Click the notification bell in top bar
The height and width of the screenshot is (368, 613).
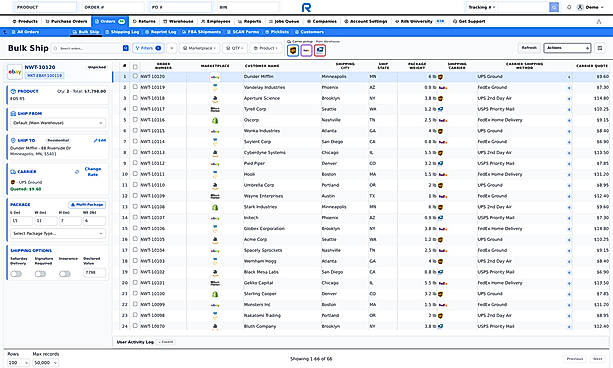tap(569, 7)
